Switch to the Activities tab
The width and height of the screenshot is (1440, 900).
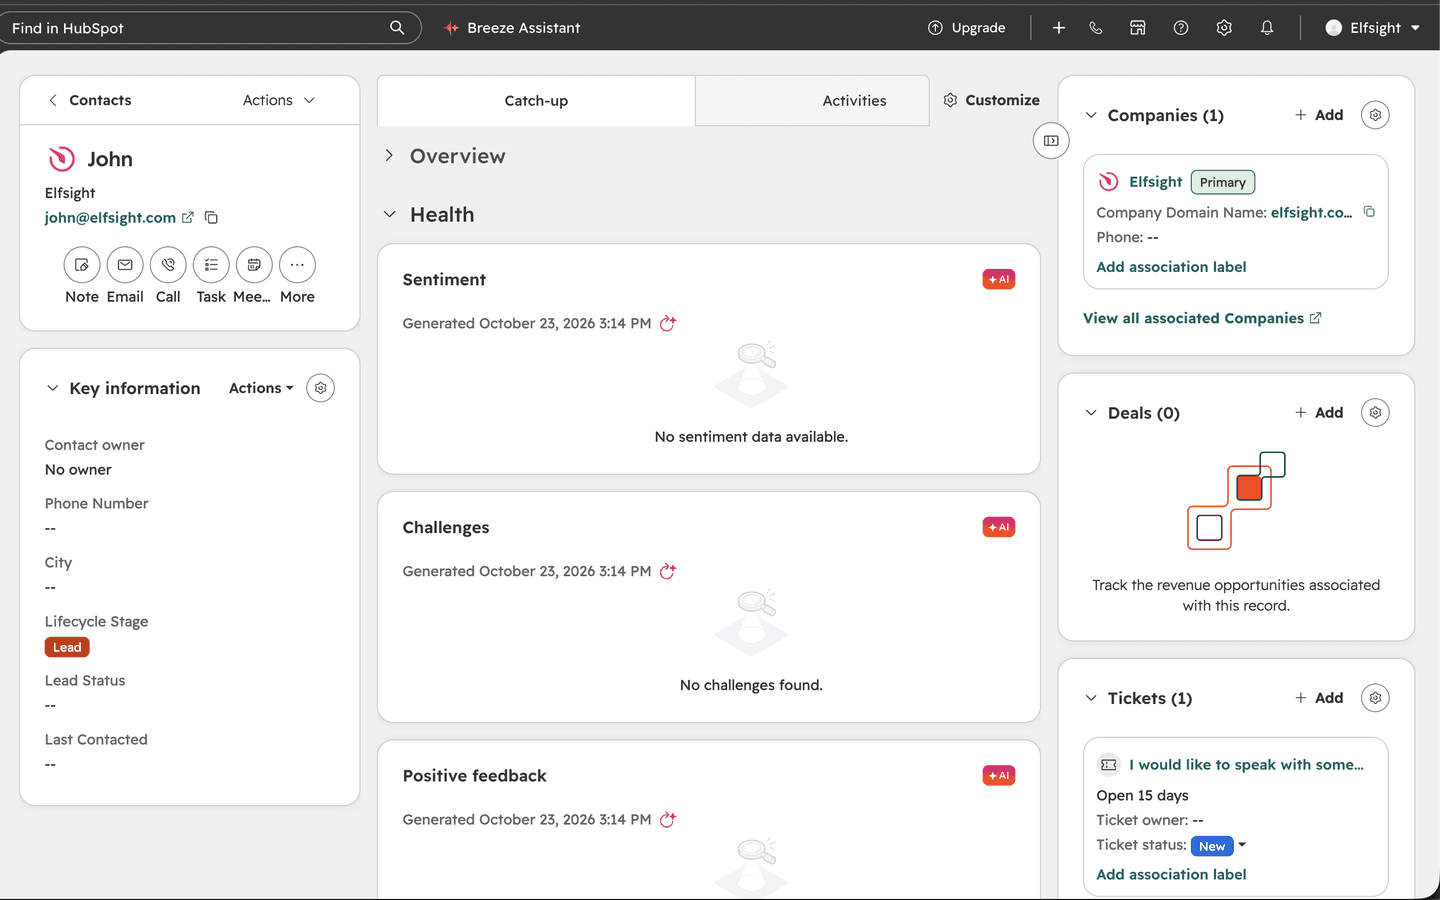coord(812,101)
